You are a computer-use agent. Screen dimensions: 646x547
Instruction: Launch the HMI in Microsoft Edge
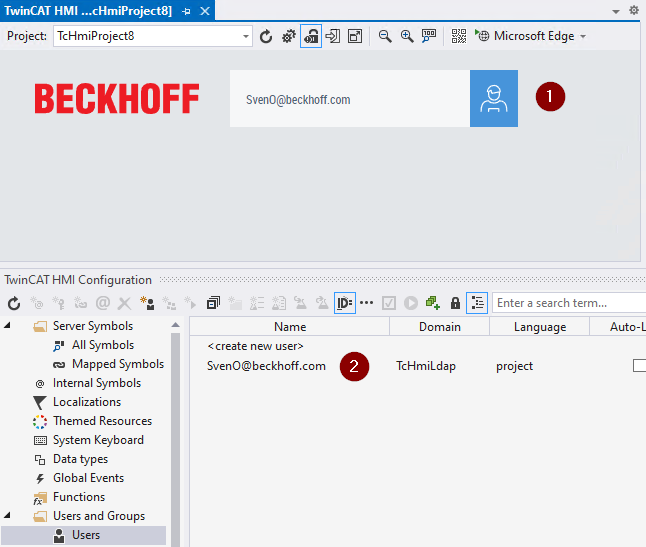524,36
